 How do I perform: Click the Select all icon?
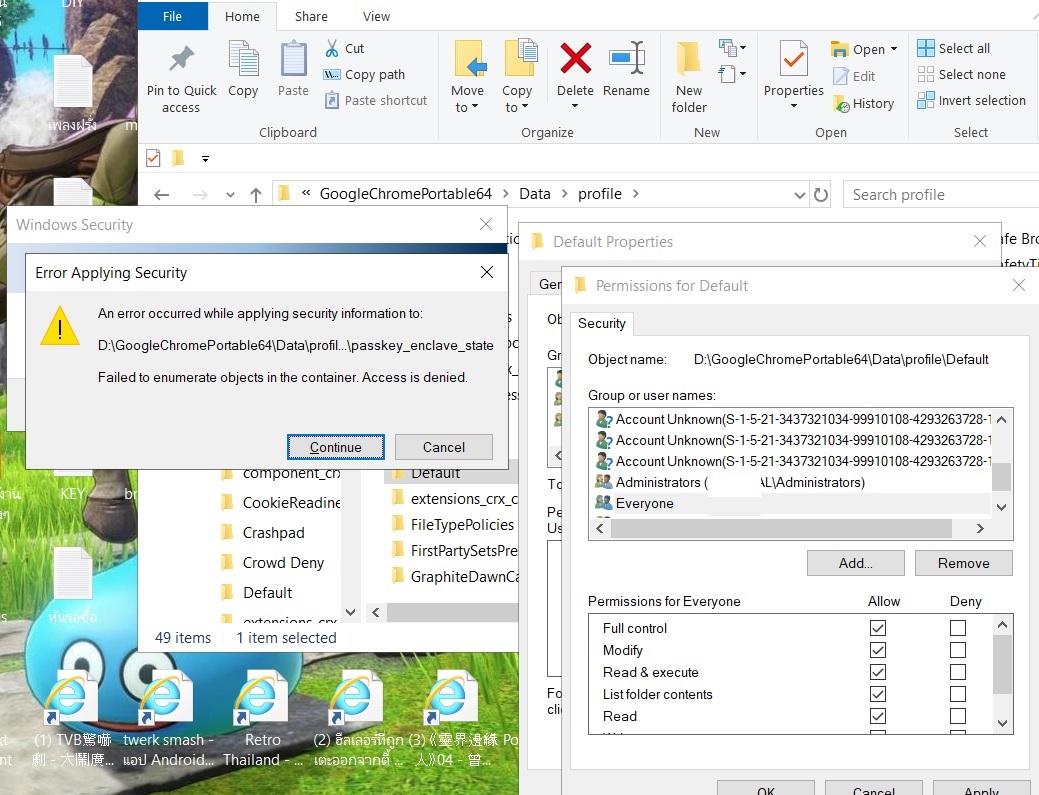[926, 48]
